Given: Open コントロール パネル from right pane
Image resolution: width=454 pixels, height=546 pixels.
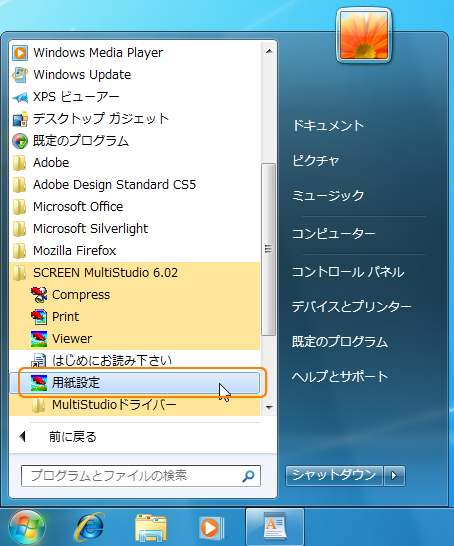Looking at the screenshot, I should [x=348, y=272].
